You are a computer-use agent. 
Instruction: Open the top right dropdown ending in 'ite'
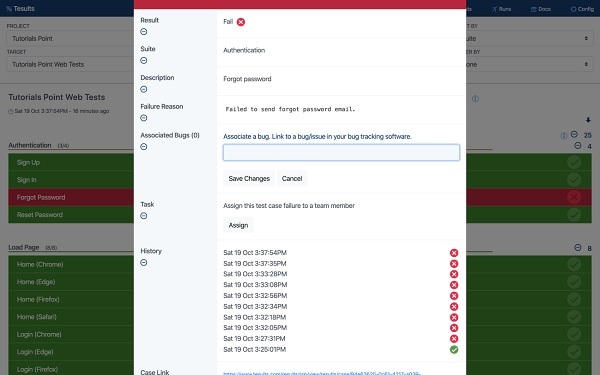pos(530,39)
